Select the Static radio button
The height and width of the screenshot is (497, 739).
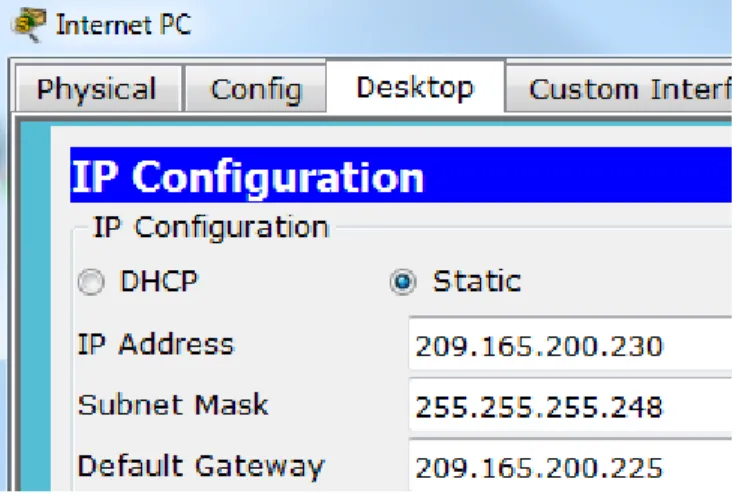pyautogui.click(x=403, y=282)
